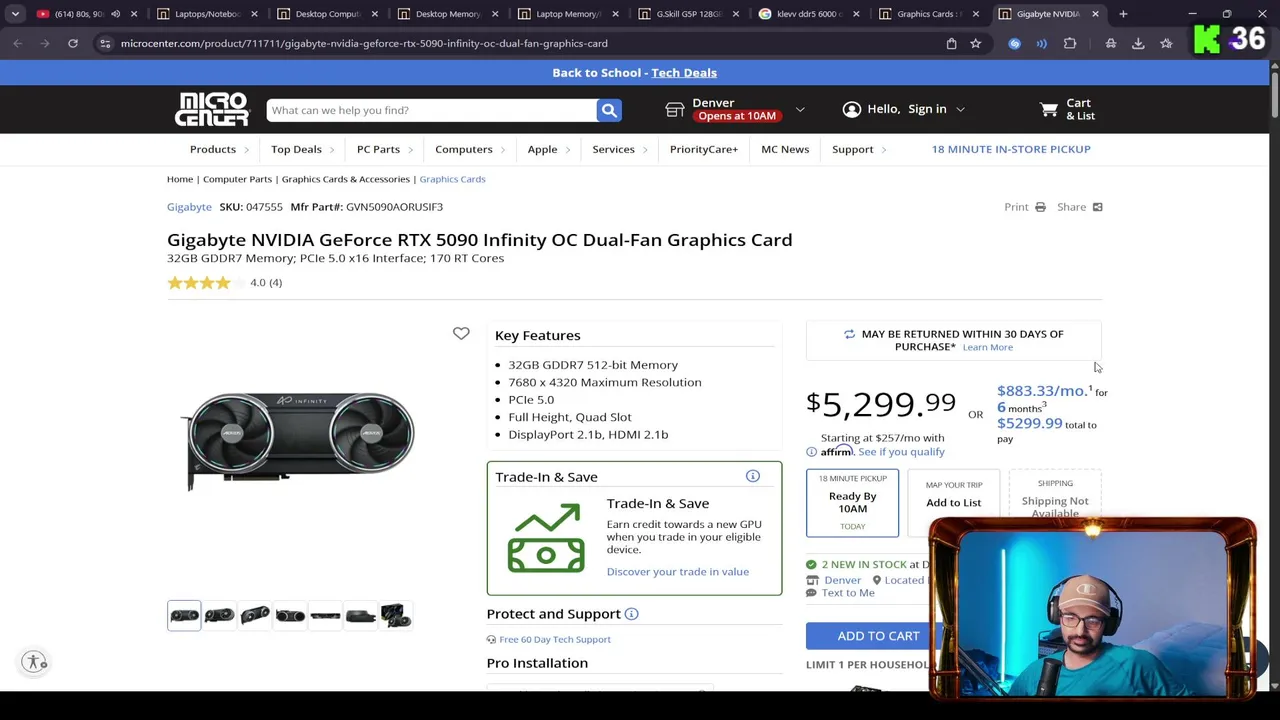This screenshot has height=720, width=1280.
Task: Reload the Micro Center page
Action: 73,43
